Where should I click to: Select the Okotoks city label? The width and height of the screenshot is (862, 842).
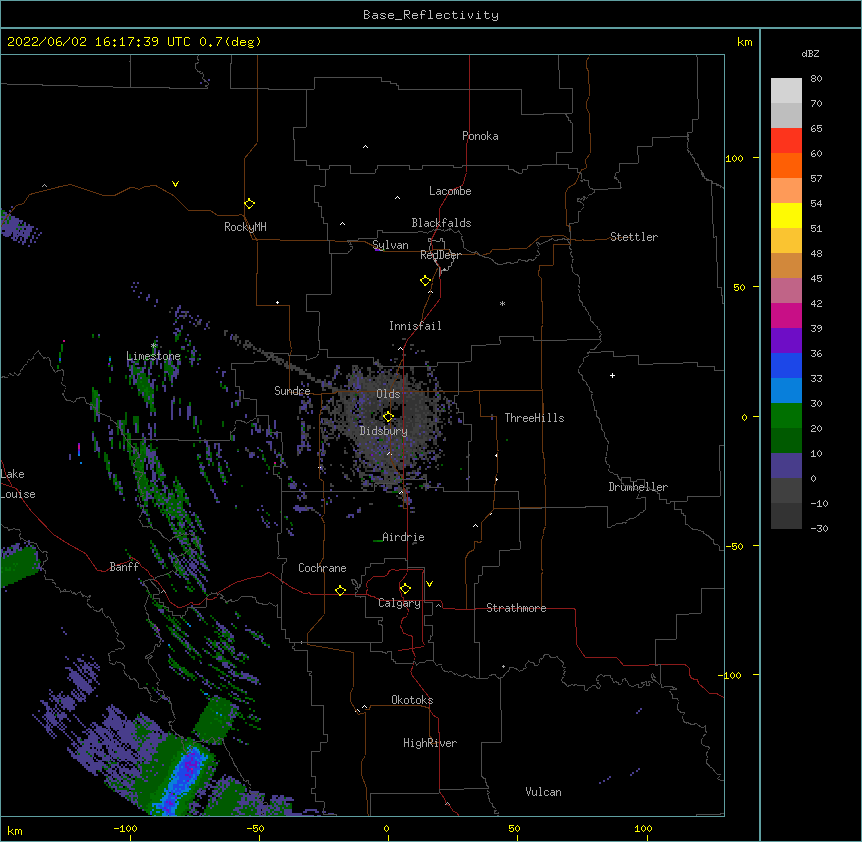pyautogui.click(x=412, y=700)
